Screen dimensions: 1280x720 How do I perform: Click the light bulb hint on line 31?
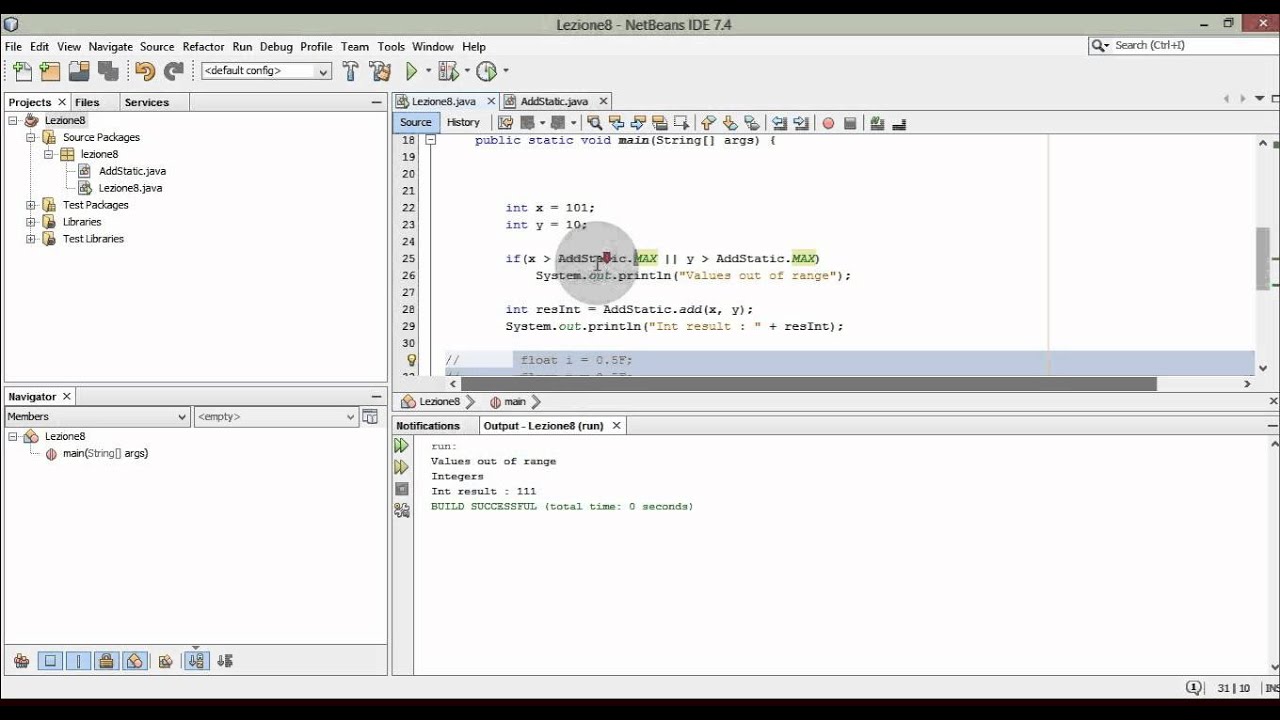[x=411, y=360]
